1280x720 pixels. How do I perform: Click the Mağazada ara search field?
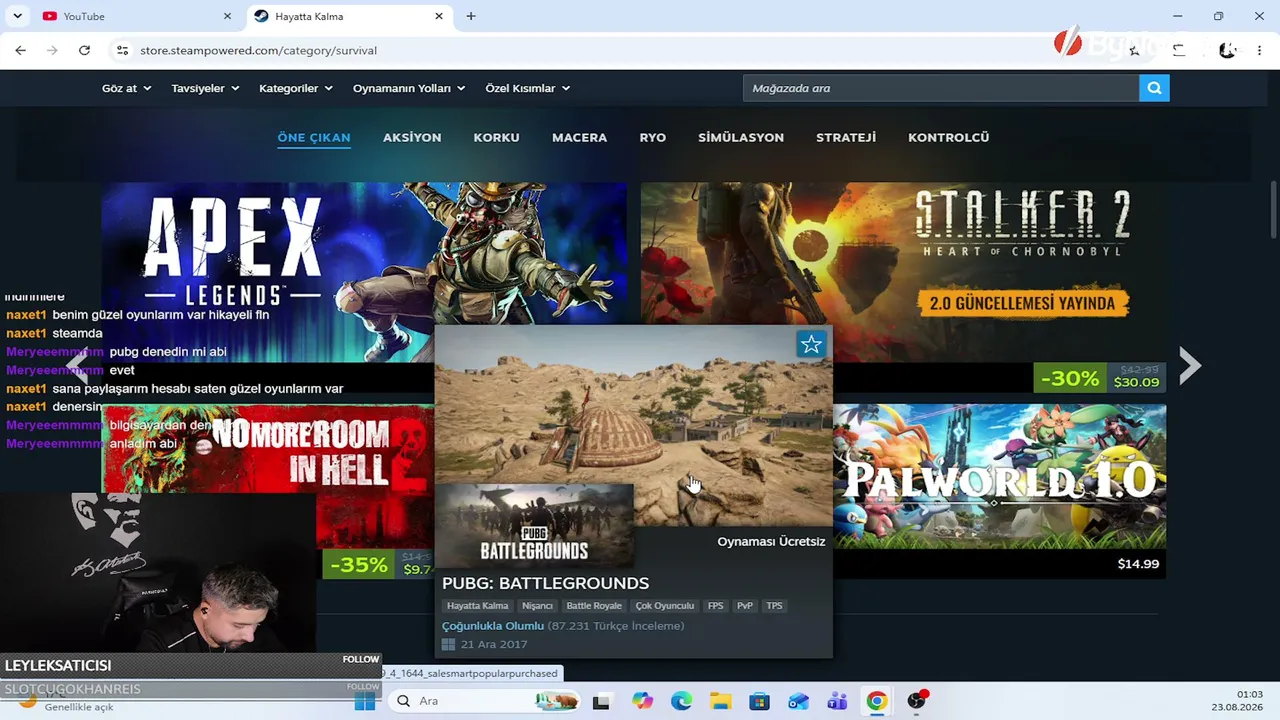point(941,88)
